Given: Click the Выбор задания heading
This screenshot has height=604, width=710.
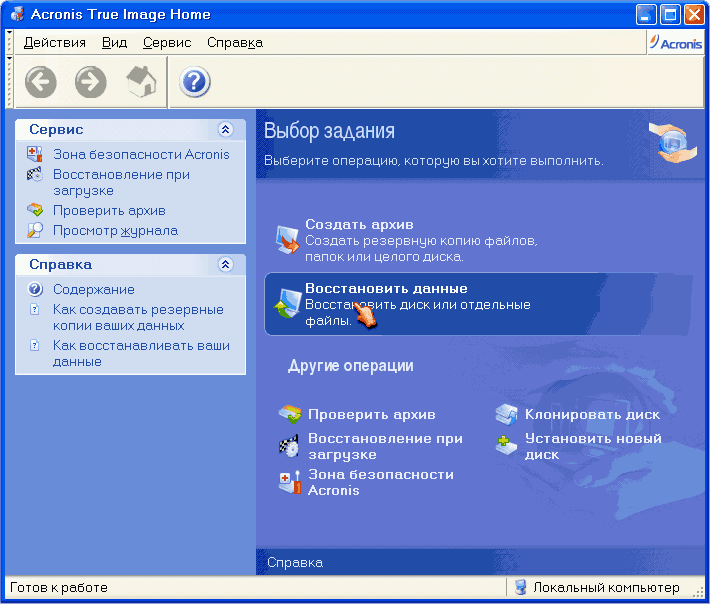Looking at the screenshot, I should pos(329,131).
